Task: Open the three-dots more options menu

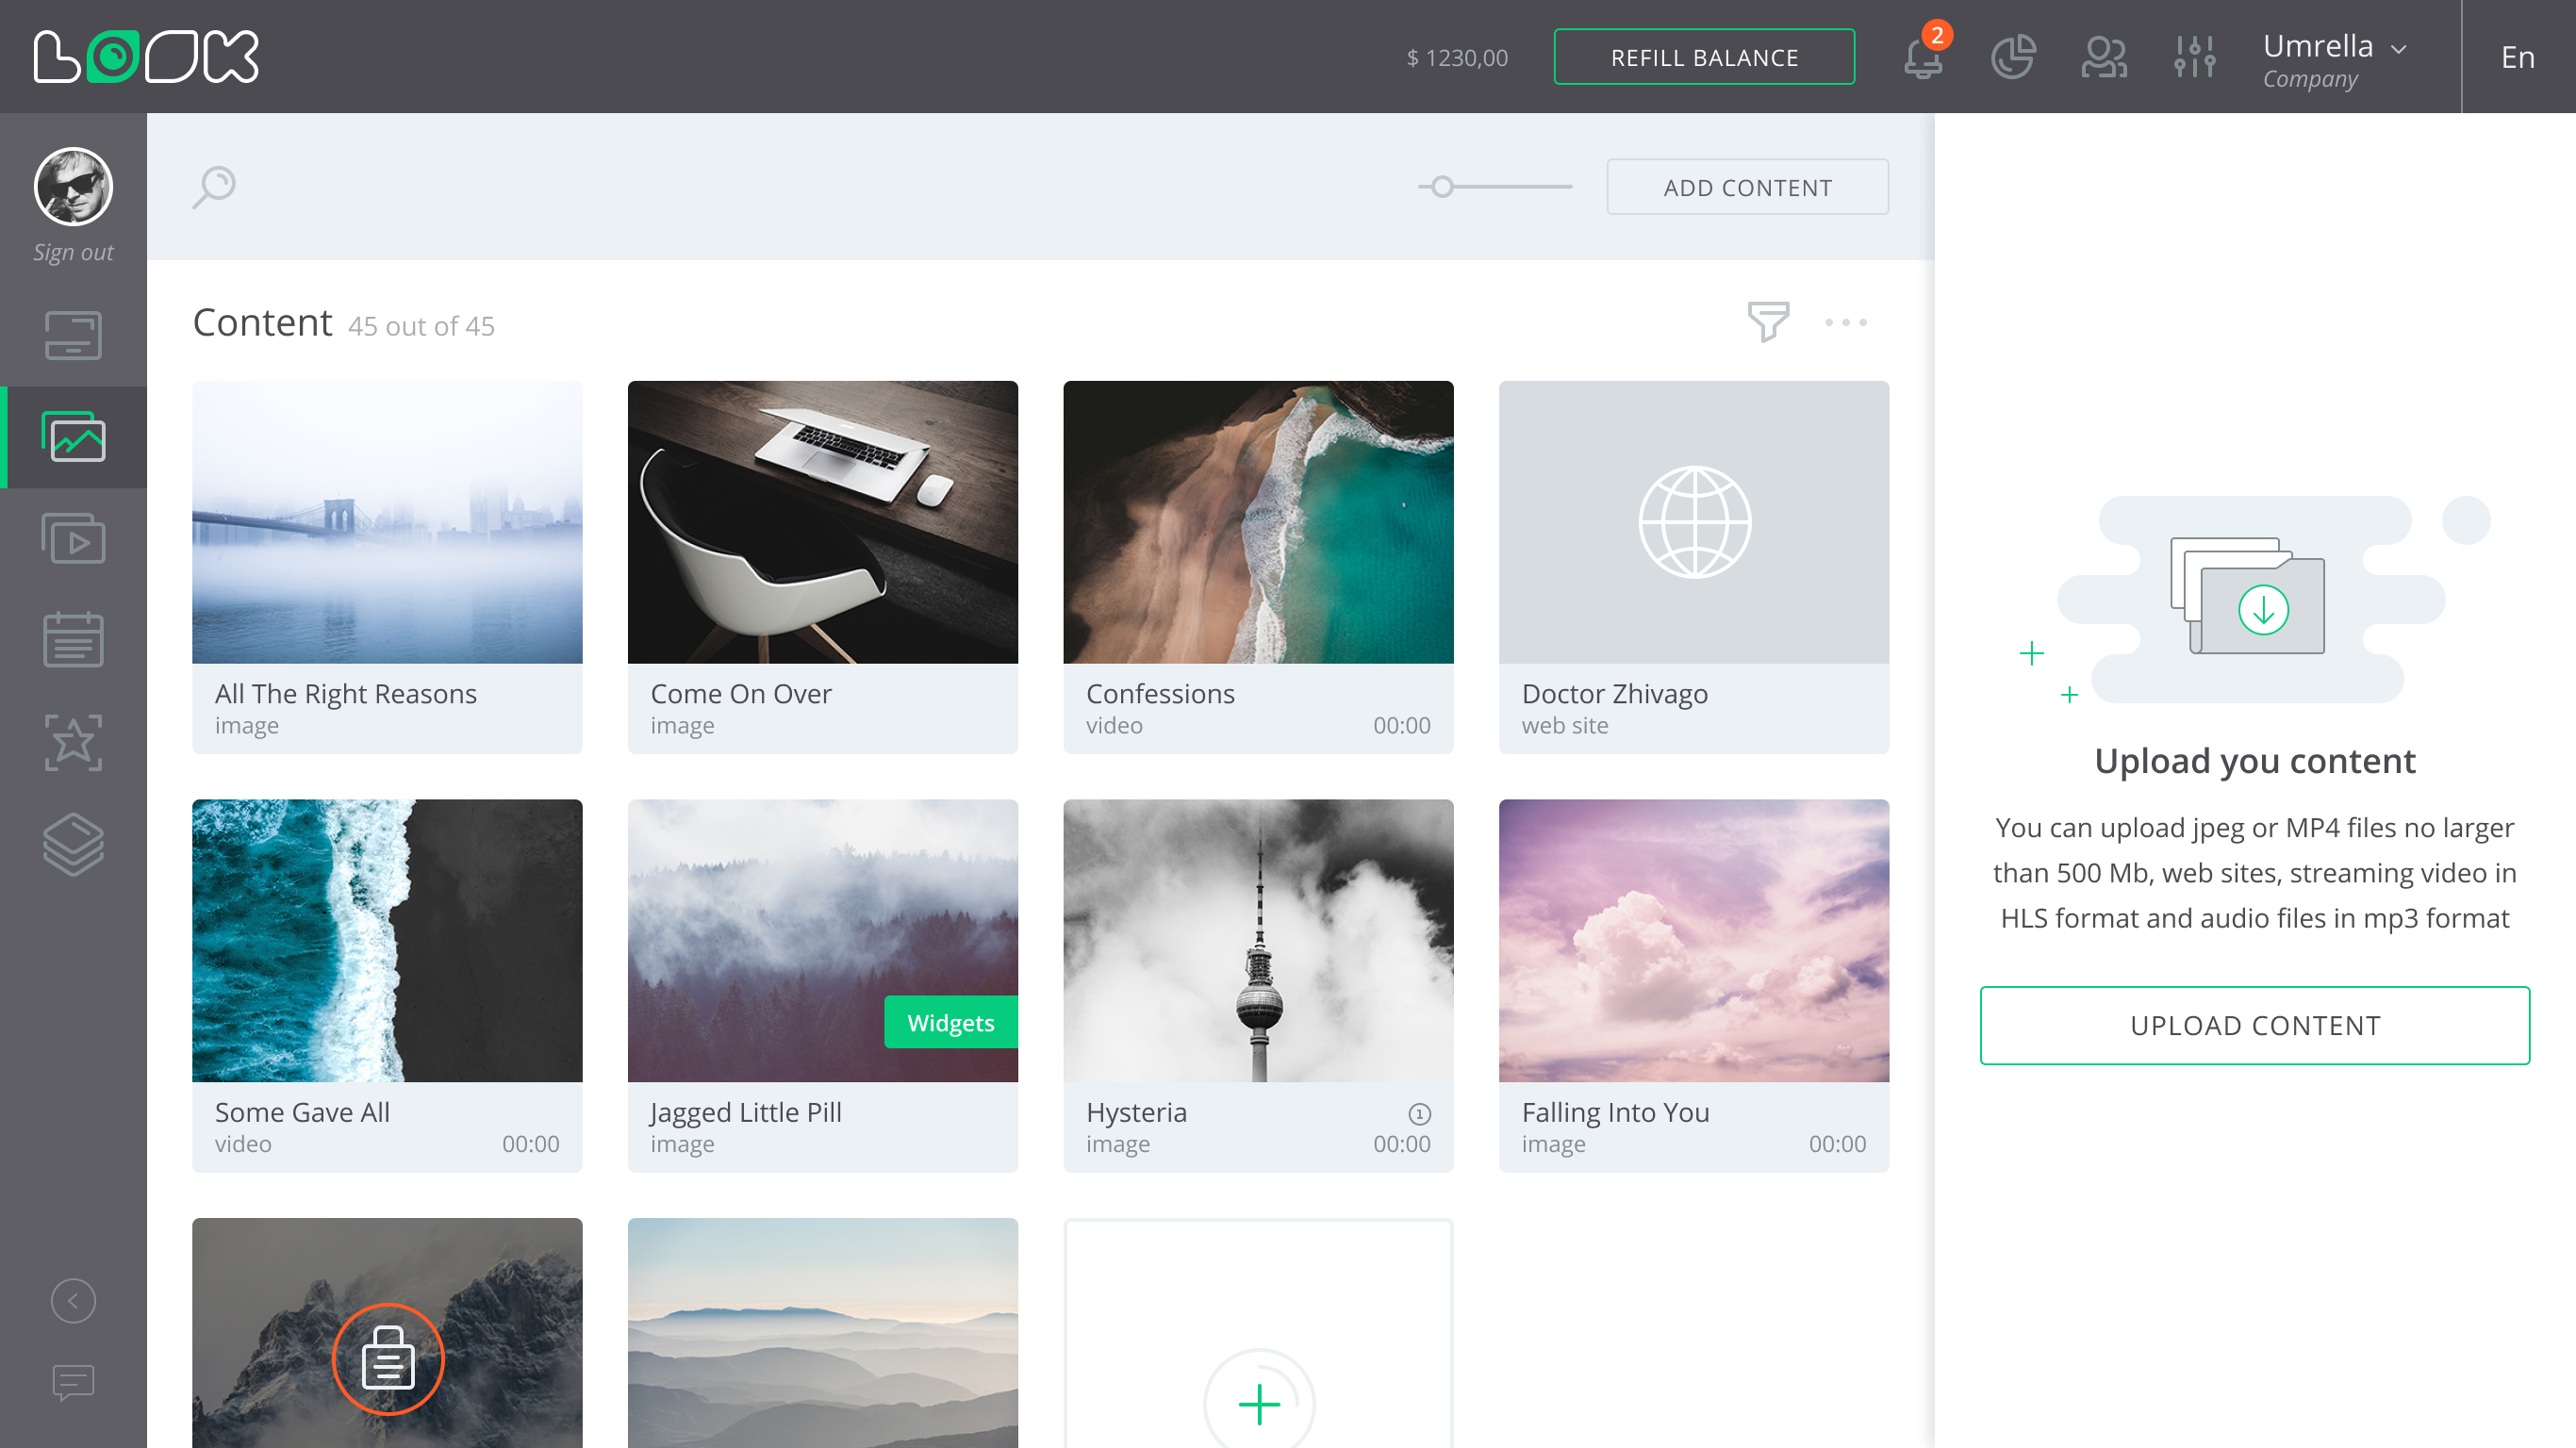Action: click(1845, 322)
